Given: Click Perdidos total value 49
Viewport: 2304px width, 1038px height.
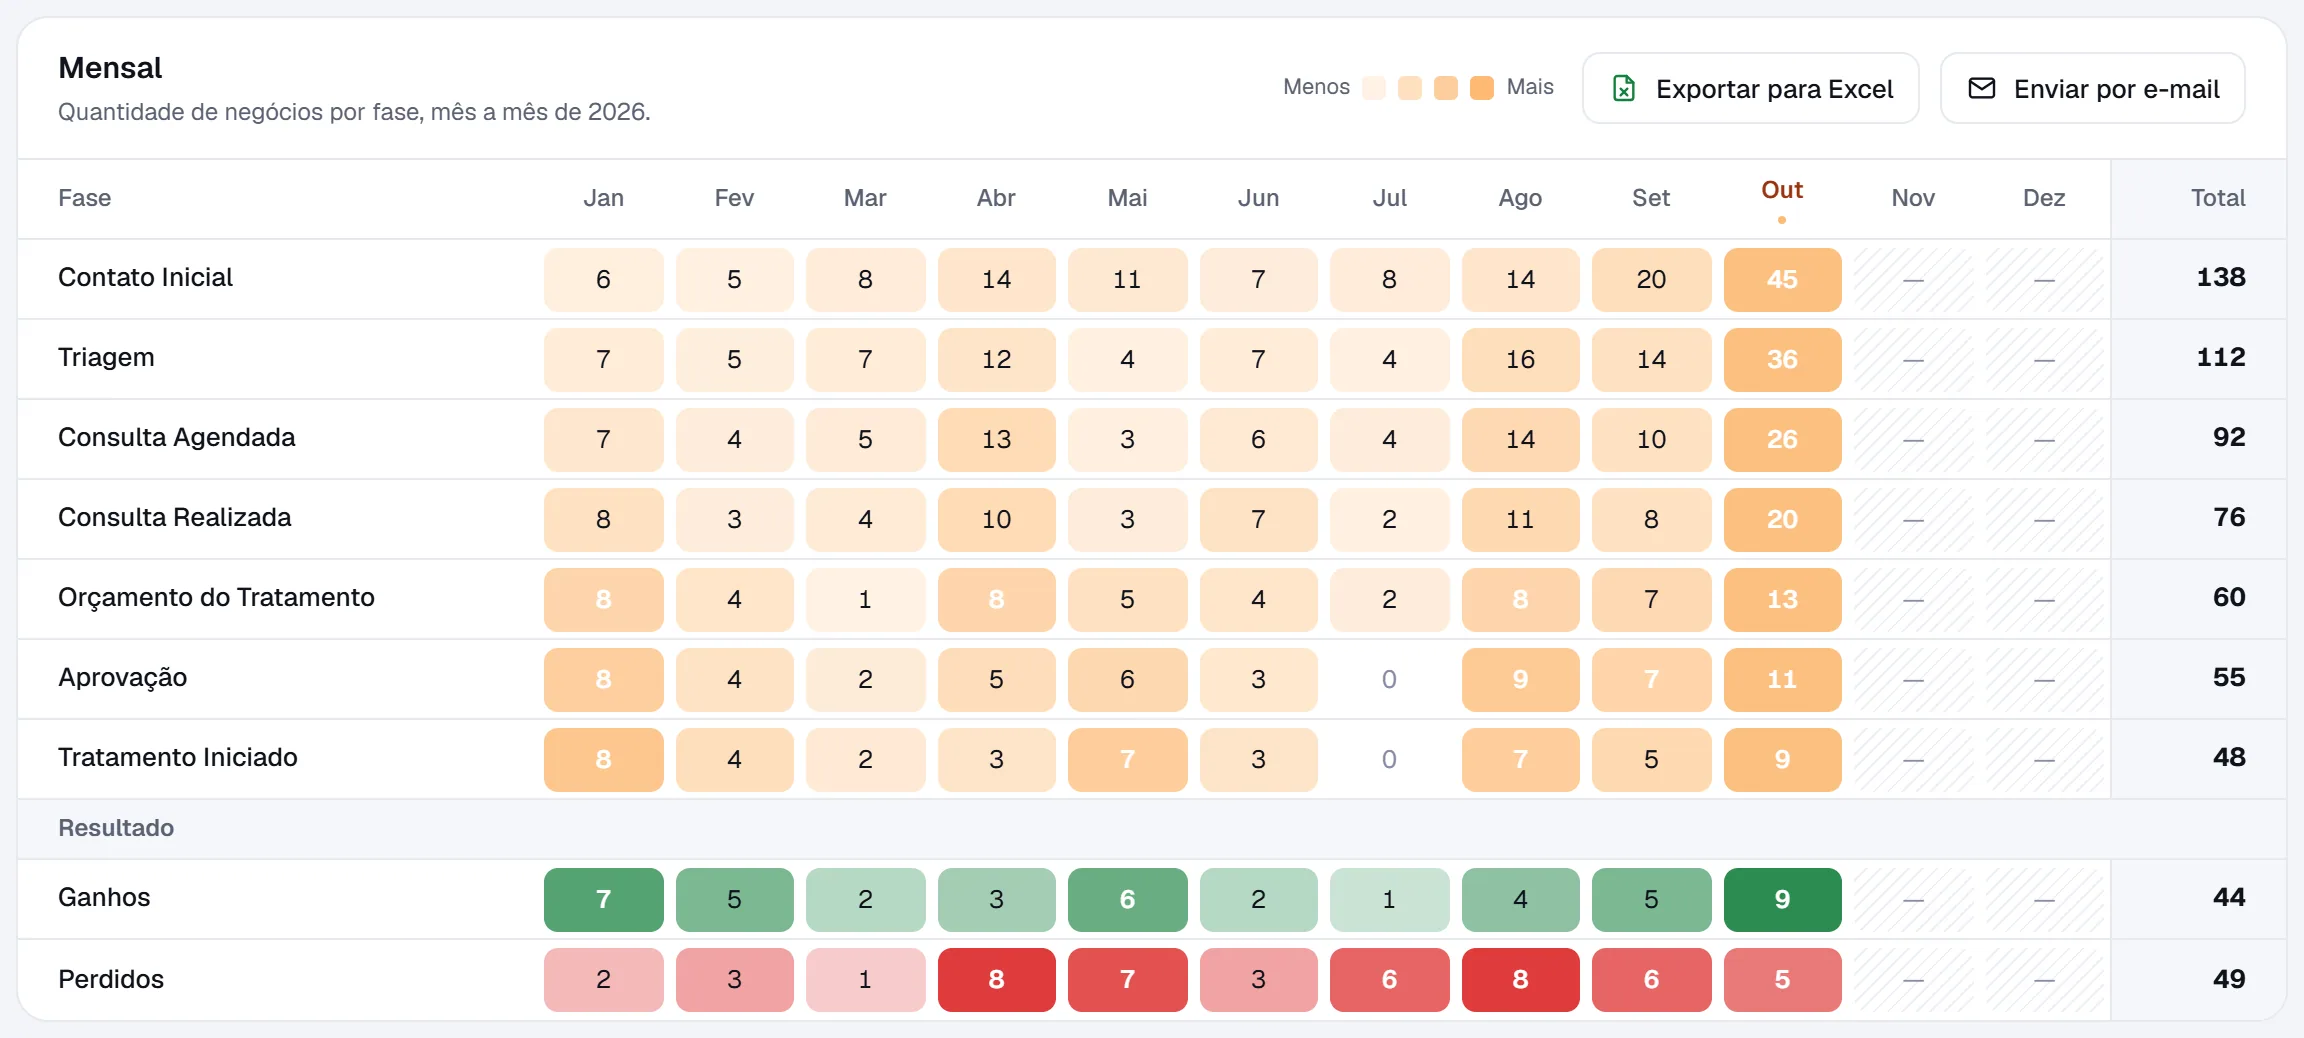Looking at the screenshot, I should [2229, 979].
